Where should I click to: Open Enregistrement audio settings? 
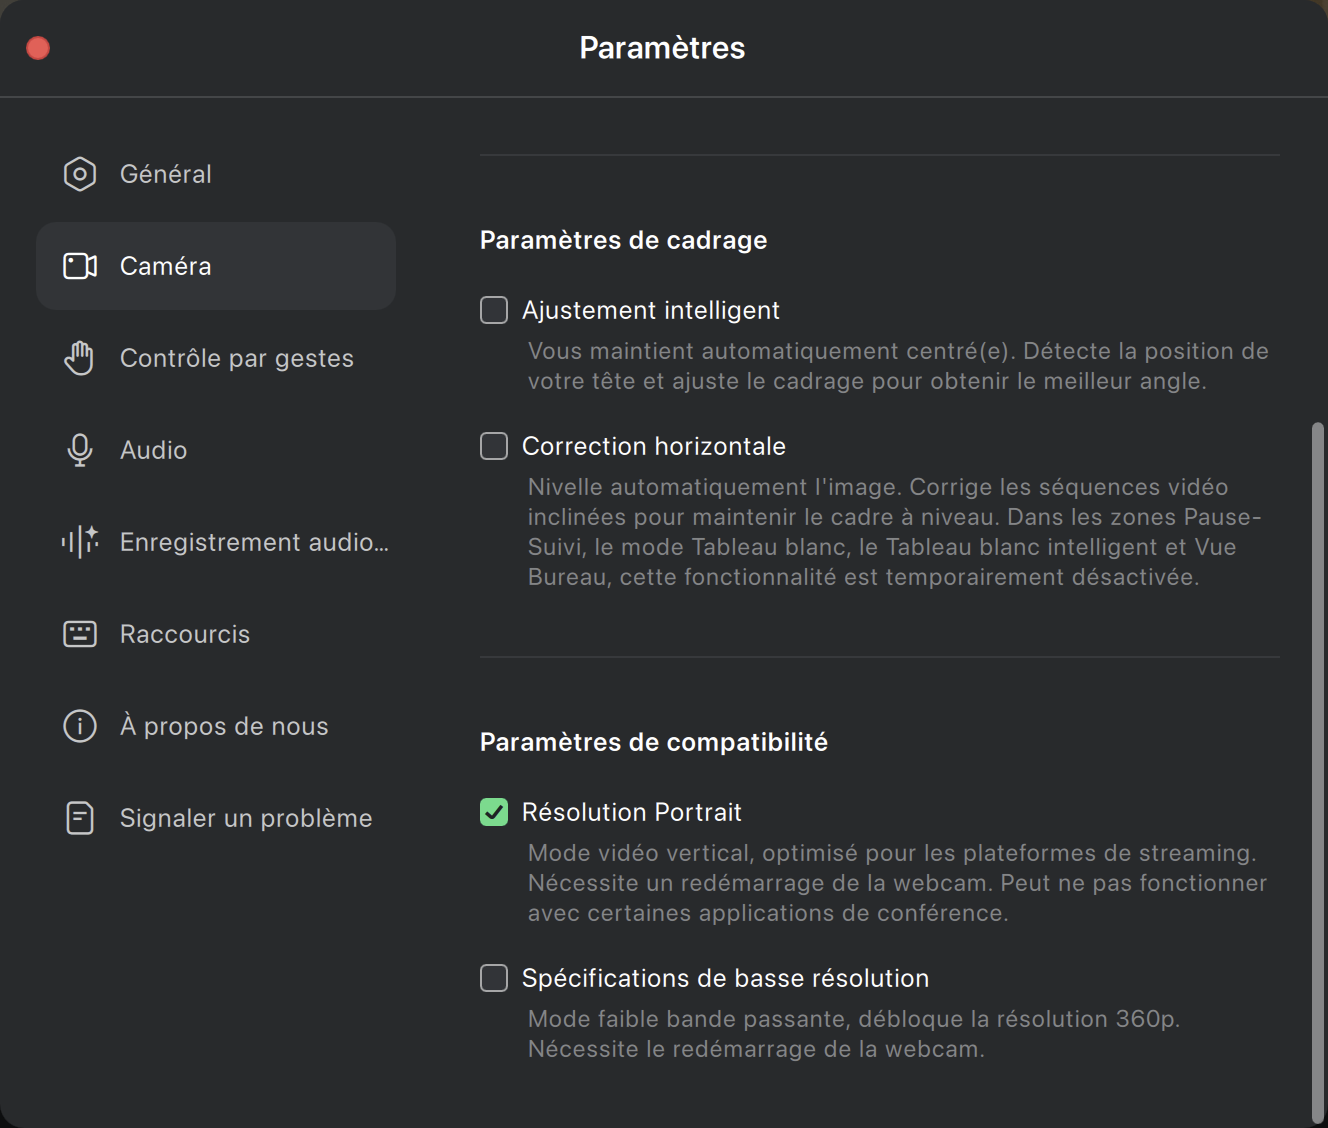tap(254, 542)
